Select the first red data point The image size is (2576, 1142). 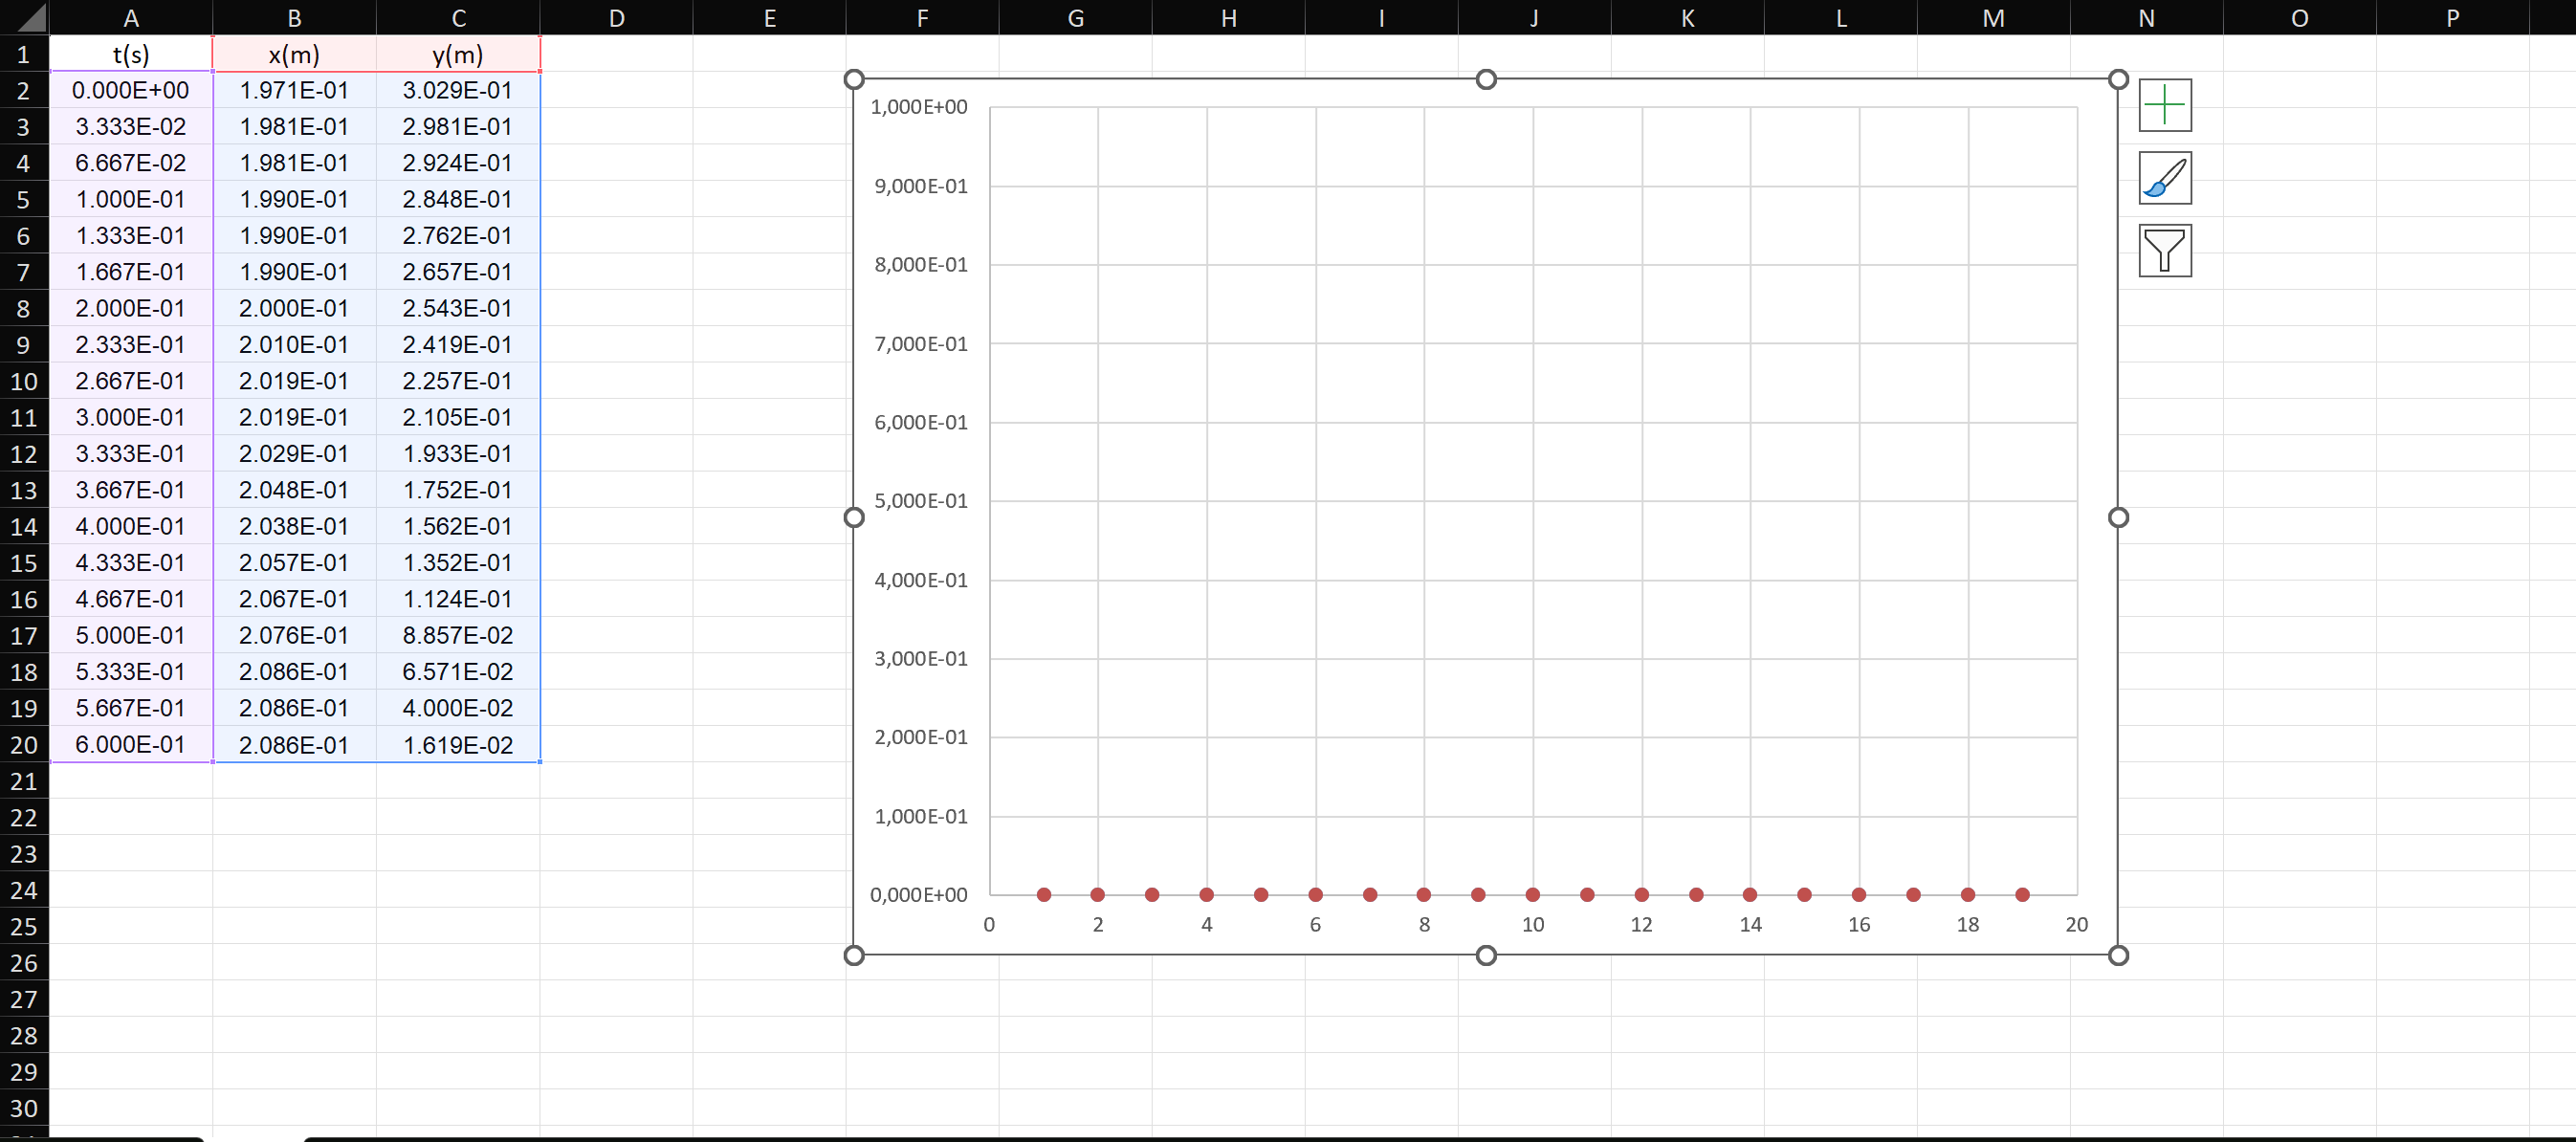1043,895
